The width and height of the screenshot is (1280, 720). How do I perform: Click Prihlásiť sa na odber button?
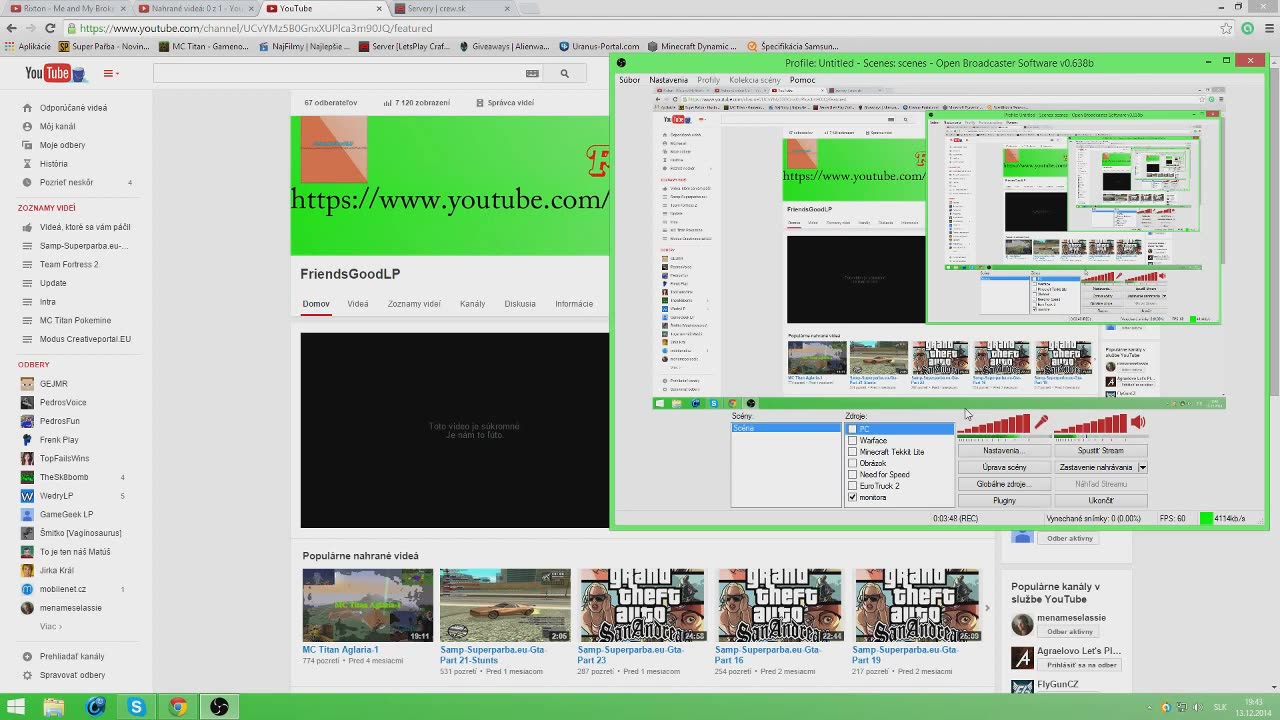[x=1078, y=665]
